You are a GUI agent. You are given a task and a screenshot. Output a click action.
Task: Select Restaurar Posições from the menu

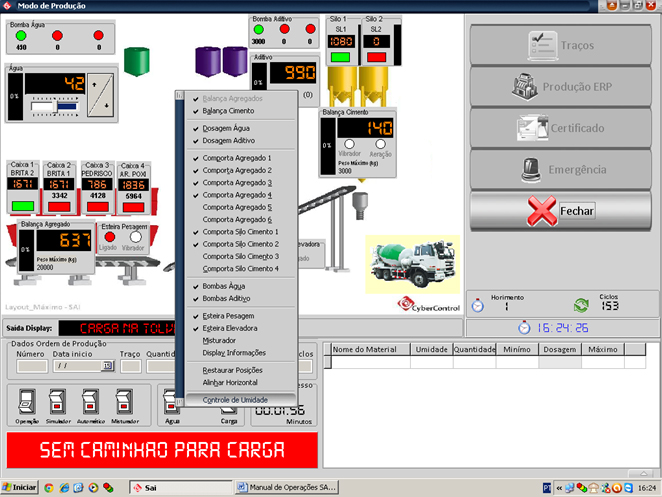coord(237,370)
